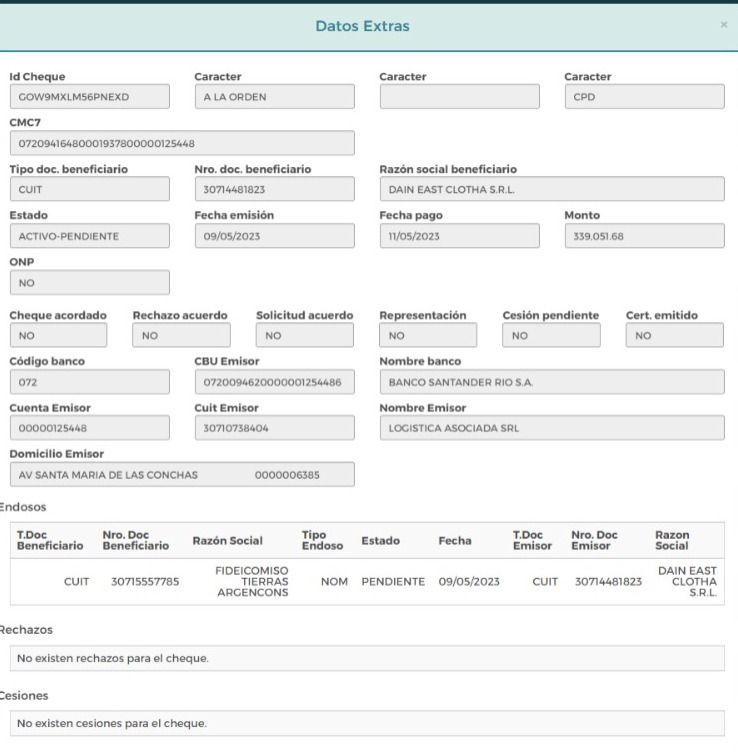Click the Id Cheque field
This screenshot has width=738, height=753.
(x=90, y=97)
